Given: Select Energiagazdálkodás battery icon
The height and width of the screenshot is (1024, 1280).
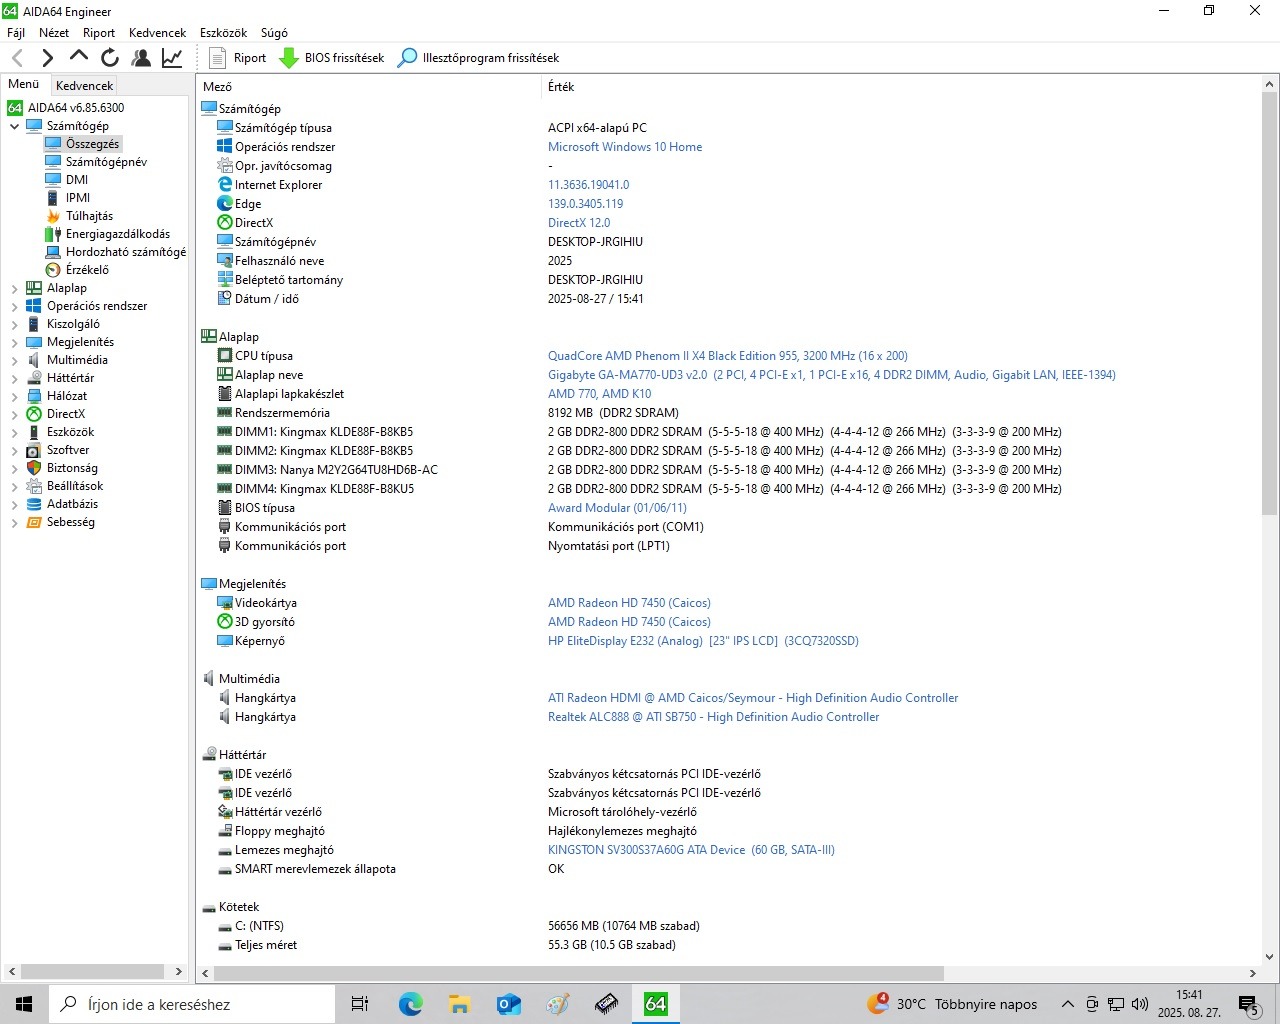Looking at the screenshot, I should pyautogui.click(x=53, y=234).
